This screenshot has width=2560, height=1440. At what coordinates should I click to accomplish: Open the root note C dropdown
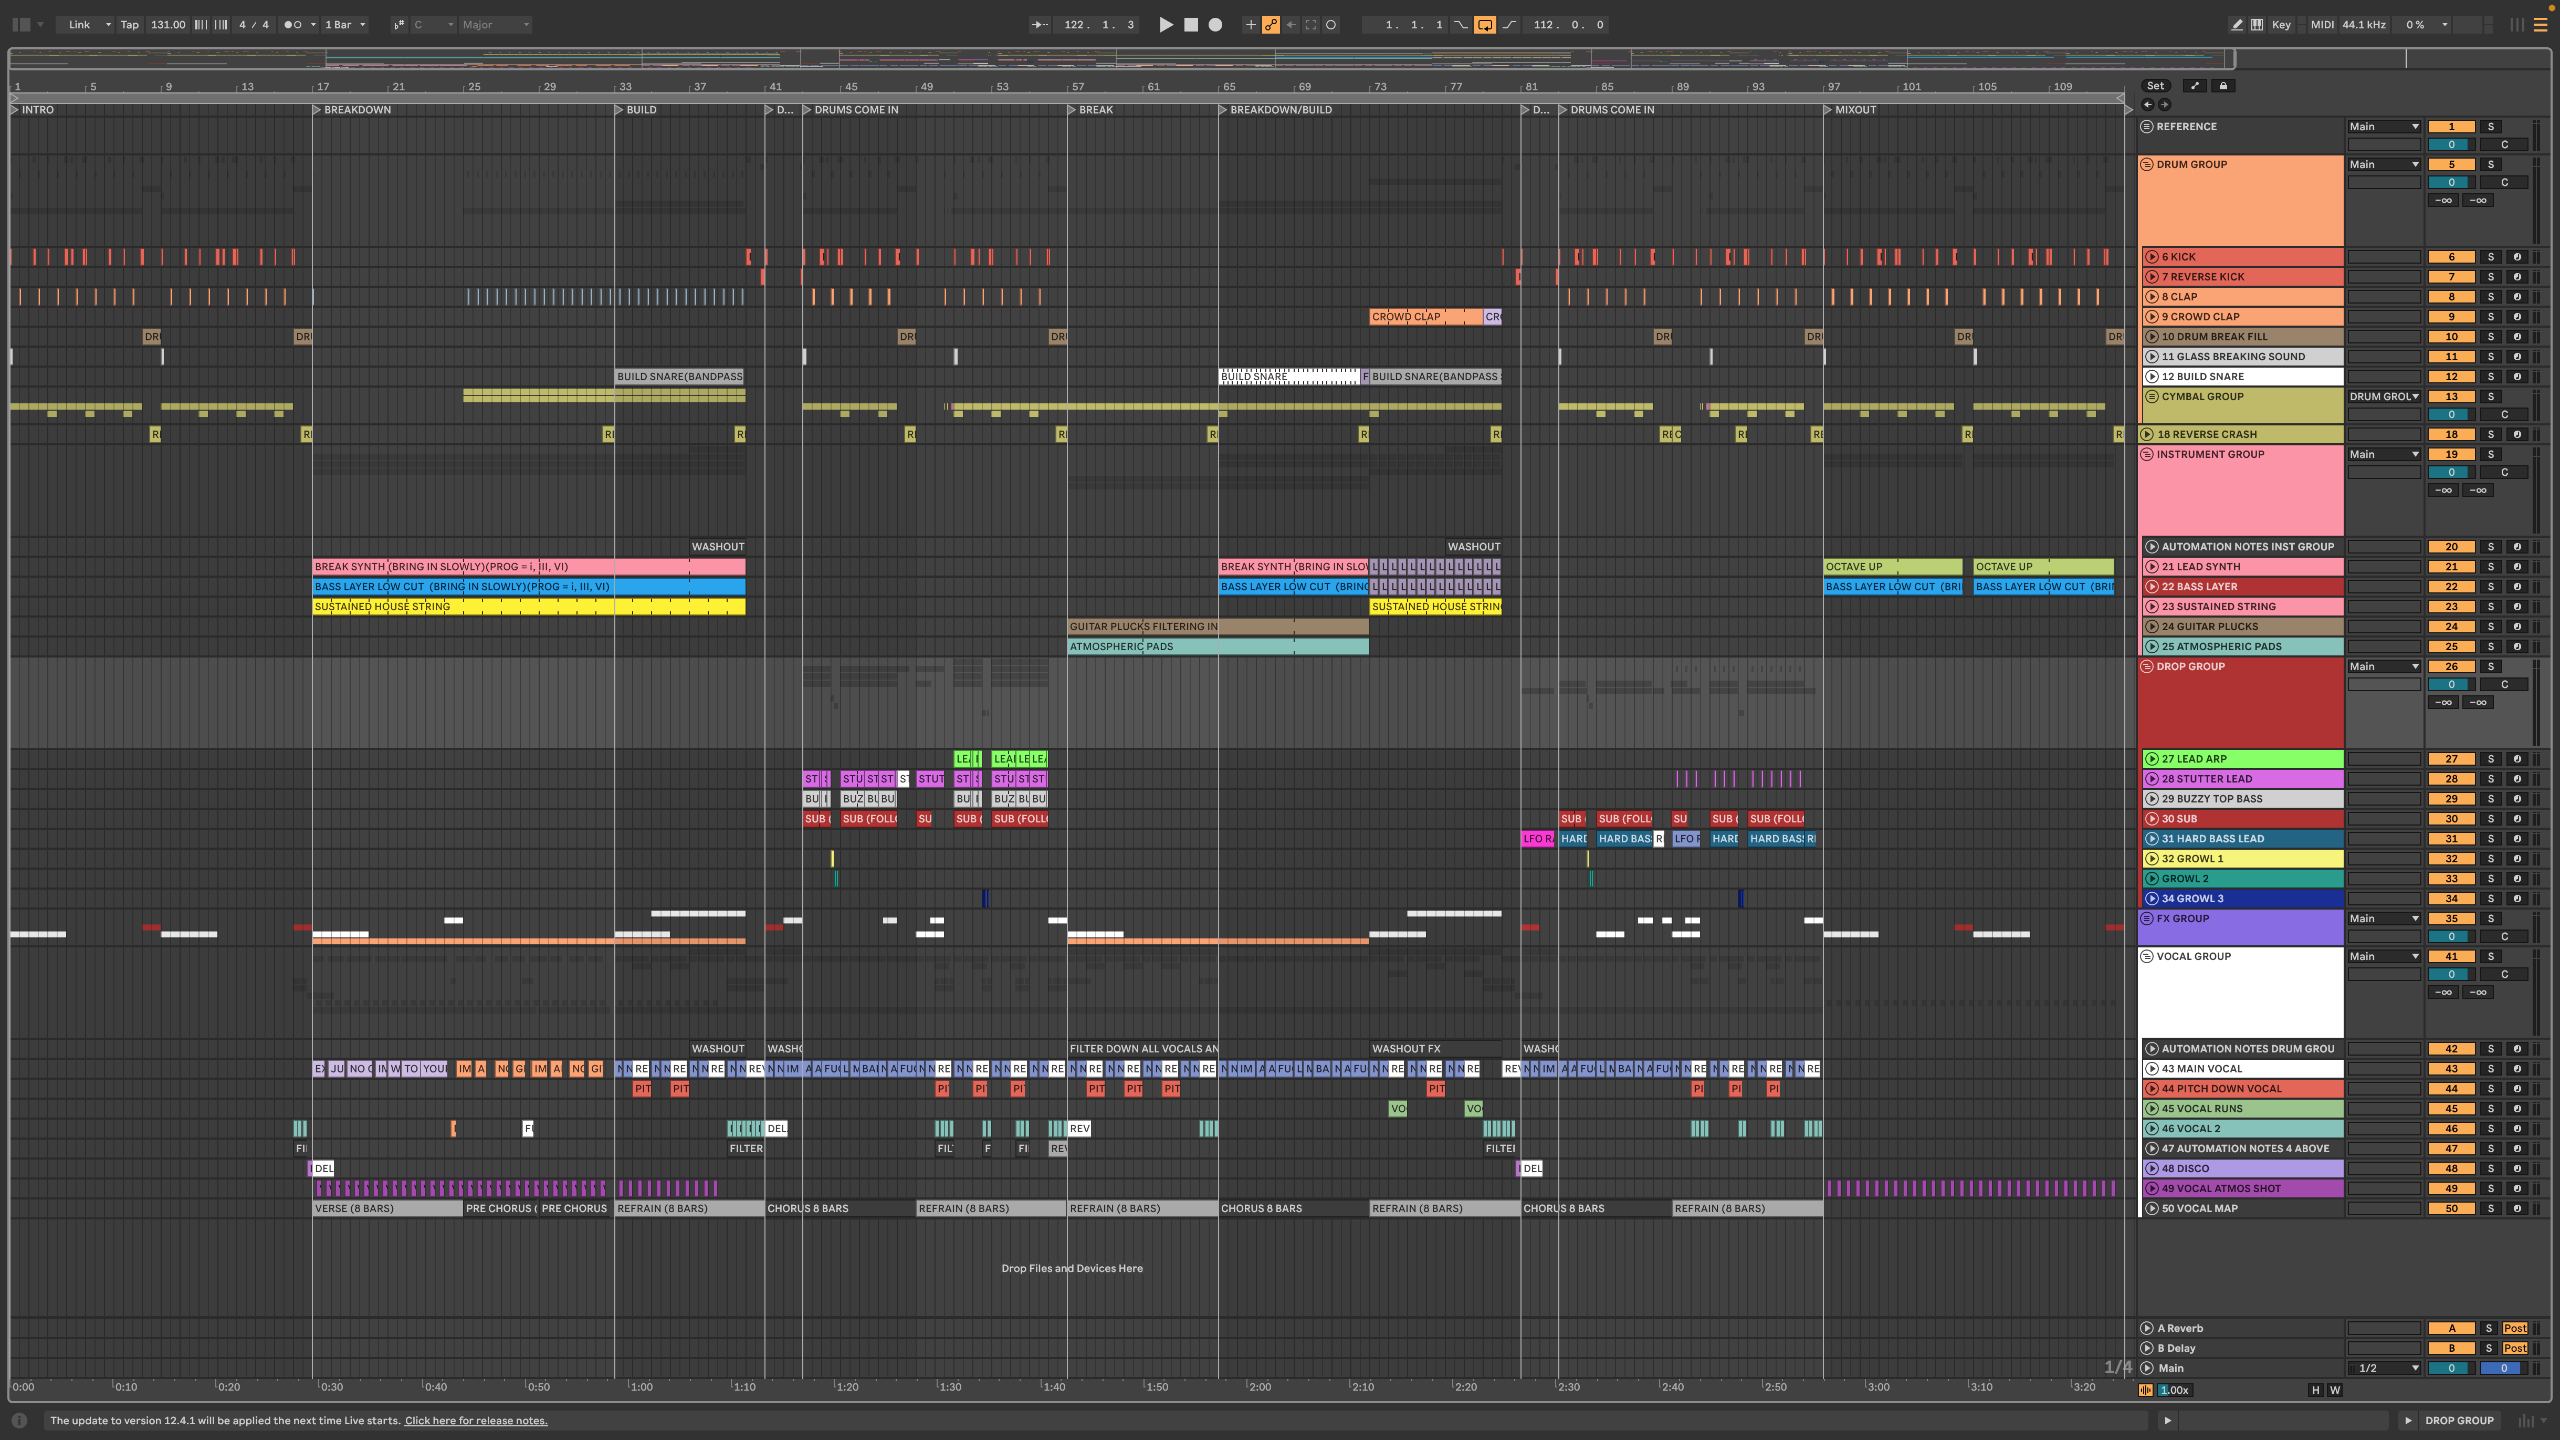coord(433,25)
